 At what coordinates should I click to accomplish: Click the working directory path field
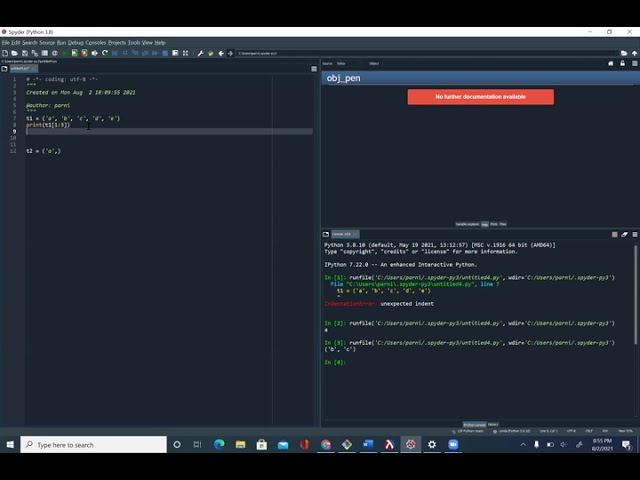[427, 53]
